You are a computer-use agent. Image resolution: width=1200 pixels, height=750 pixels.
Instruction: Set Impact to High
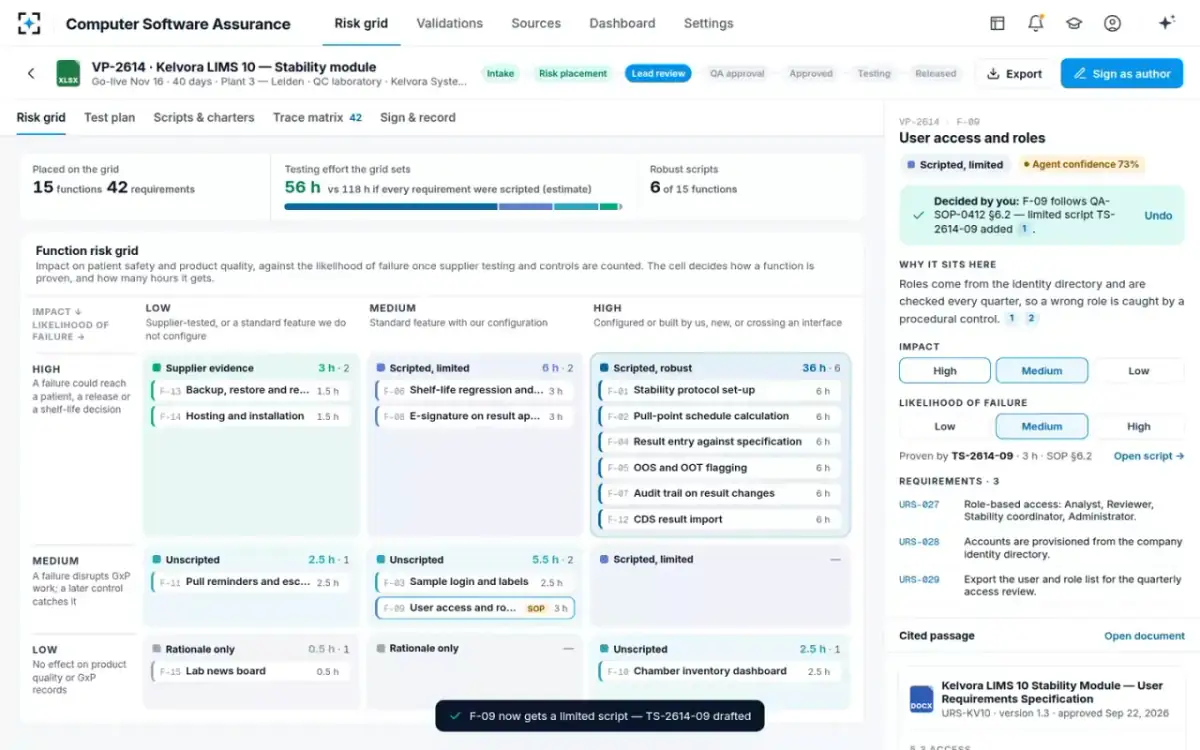(x=945, y=371)
